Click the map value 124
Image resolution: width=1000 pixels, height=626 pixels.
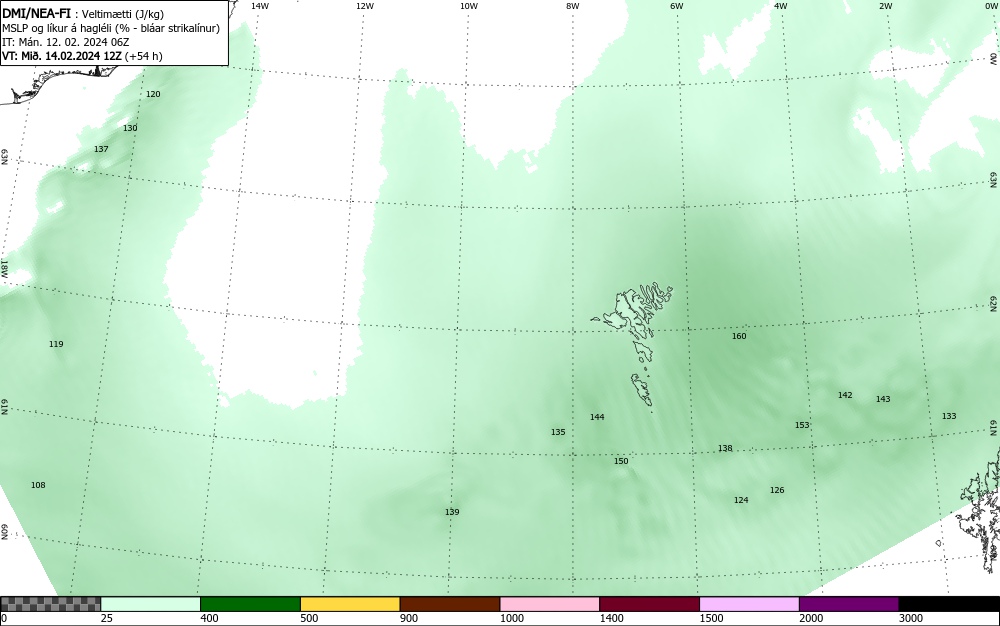pos(741,500)
